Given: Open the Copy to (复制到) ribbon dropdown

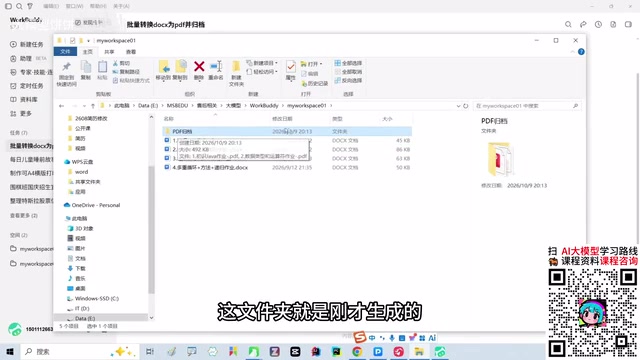Looking at the screenshot, I should (180, 70).
